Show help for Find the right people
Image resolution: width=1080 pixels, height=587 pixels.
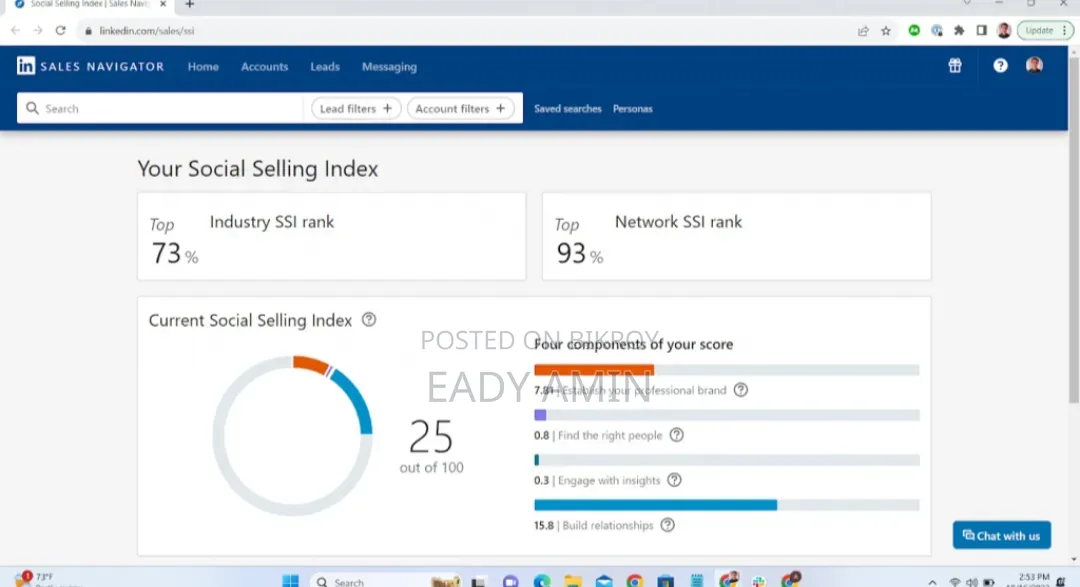point(676,435)
